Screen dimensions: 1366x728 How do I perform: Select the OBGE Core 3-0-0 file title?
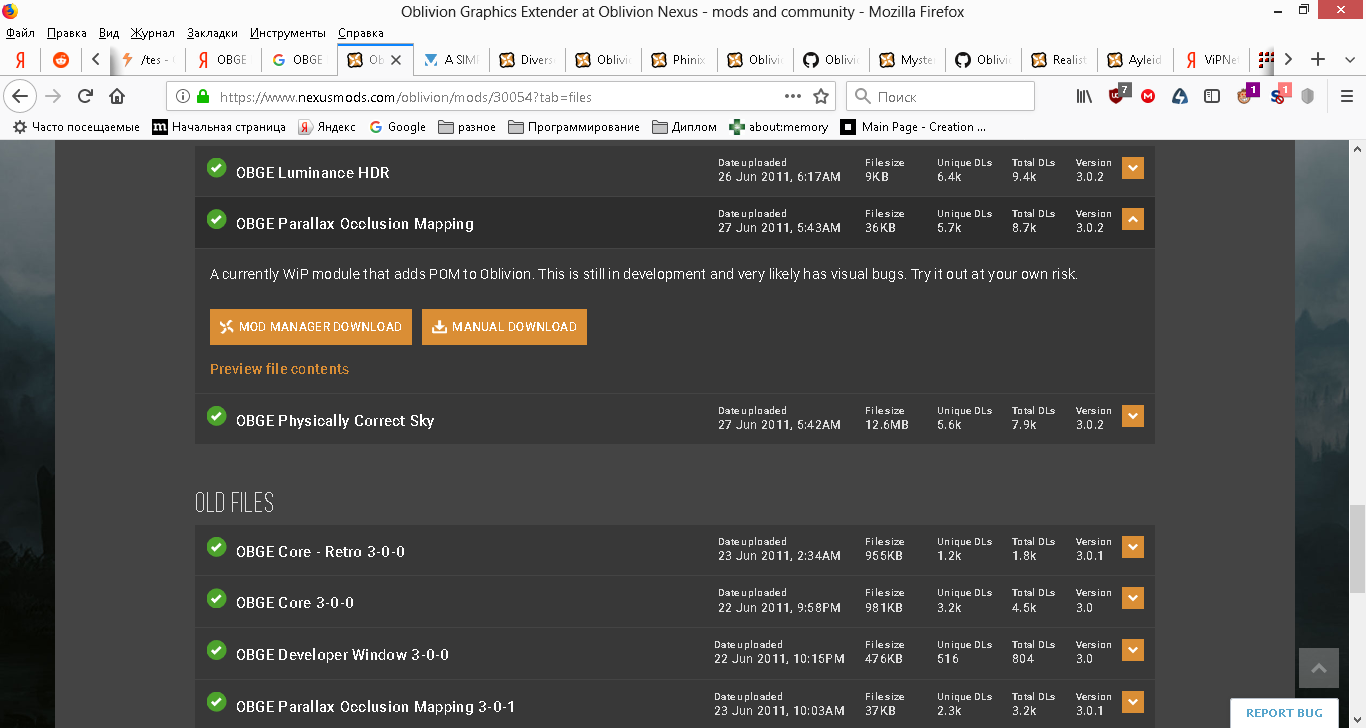[295, 602]
